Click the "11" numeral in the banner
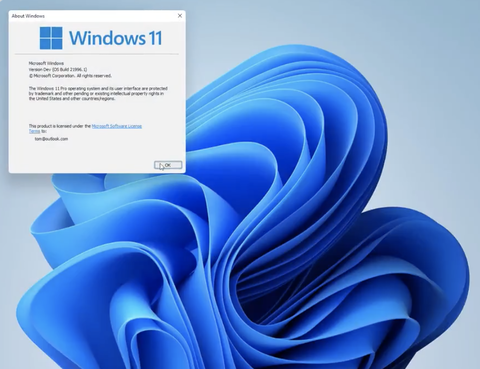Viewport: 480px width, 369px height. click(x=155, y=38)
